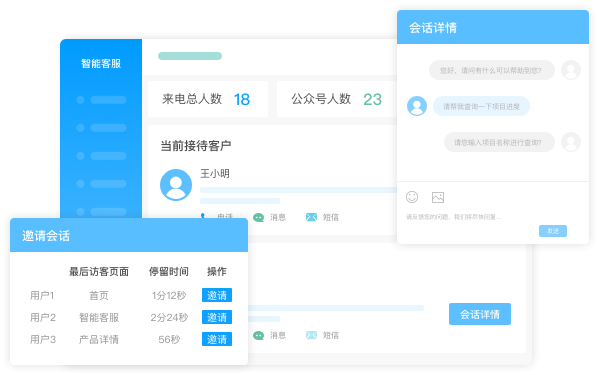Click the emoji smiley icon in chat

(x=412, y=197)
